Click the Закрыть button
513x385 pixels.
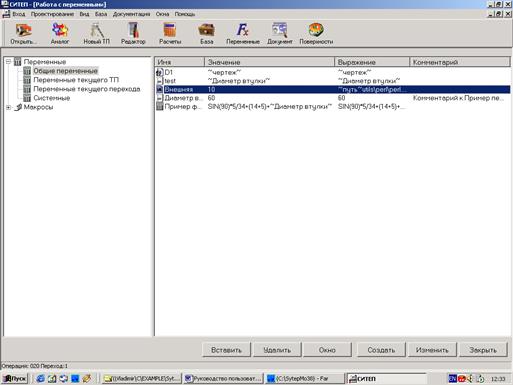pyautogui.click(x=483, y=350)
